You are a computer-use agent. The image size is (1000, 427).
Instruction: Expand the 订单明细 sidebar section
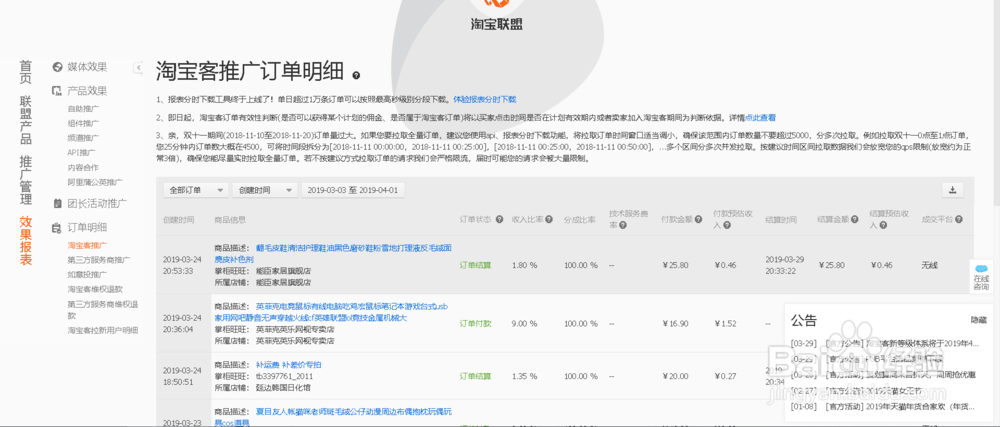tap(87, 228)
